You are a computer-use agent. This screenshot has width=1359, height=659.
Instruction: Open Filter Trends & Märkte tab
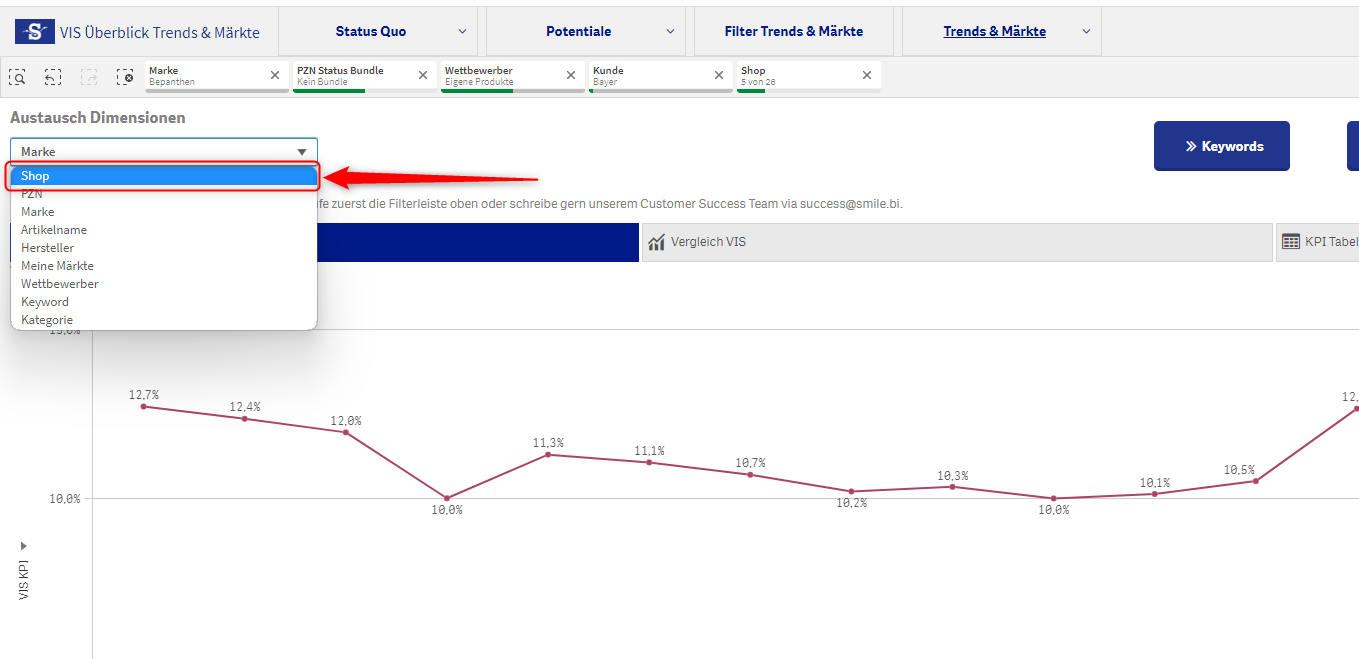point(793,31)
